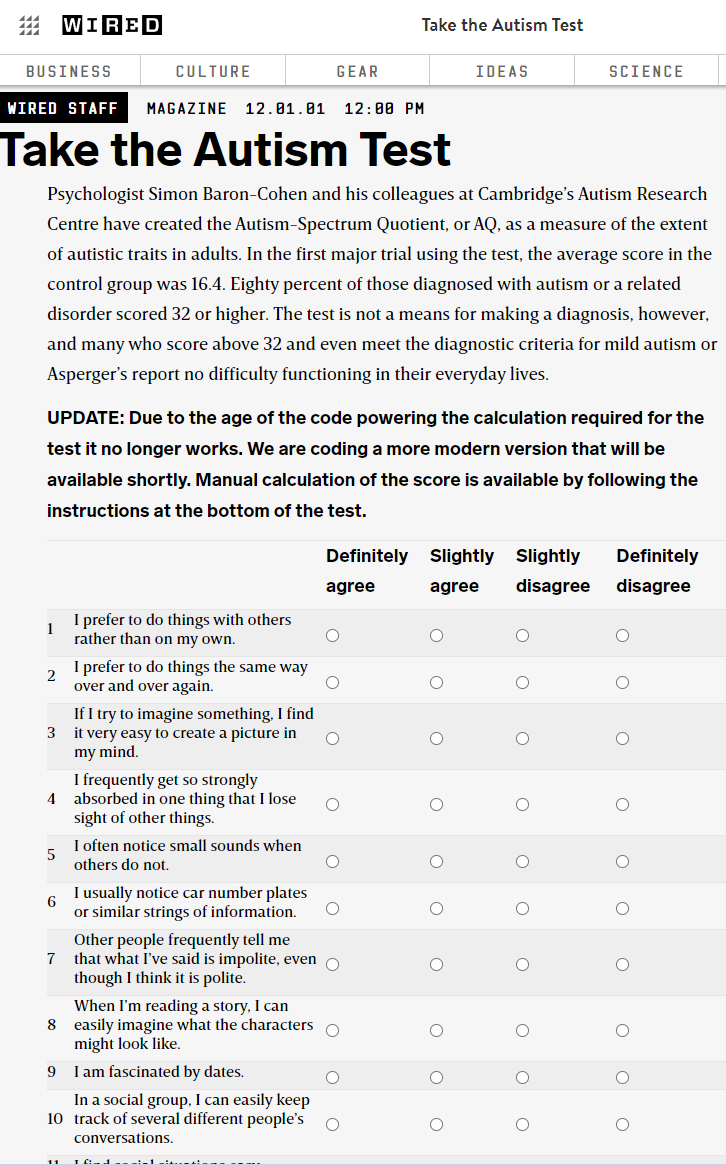The width and height of the screenshot is (726, 1165).
Task: Open the grid menu icon
Action: click(x=30, y=26)
